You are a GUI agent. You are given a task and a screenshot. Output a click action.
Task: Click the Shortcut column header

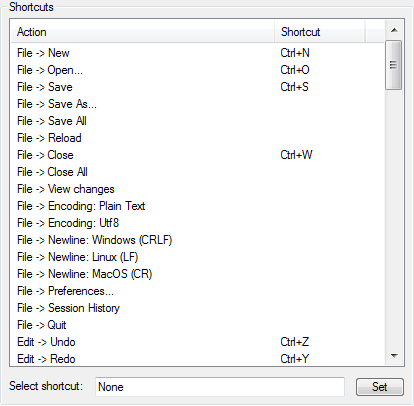click(x=319, y=32)
